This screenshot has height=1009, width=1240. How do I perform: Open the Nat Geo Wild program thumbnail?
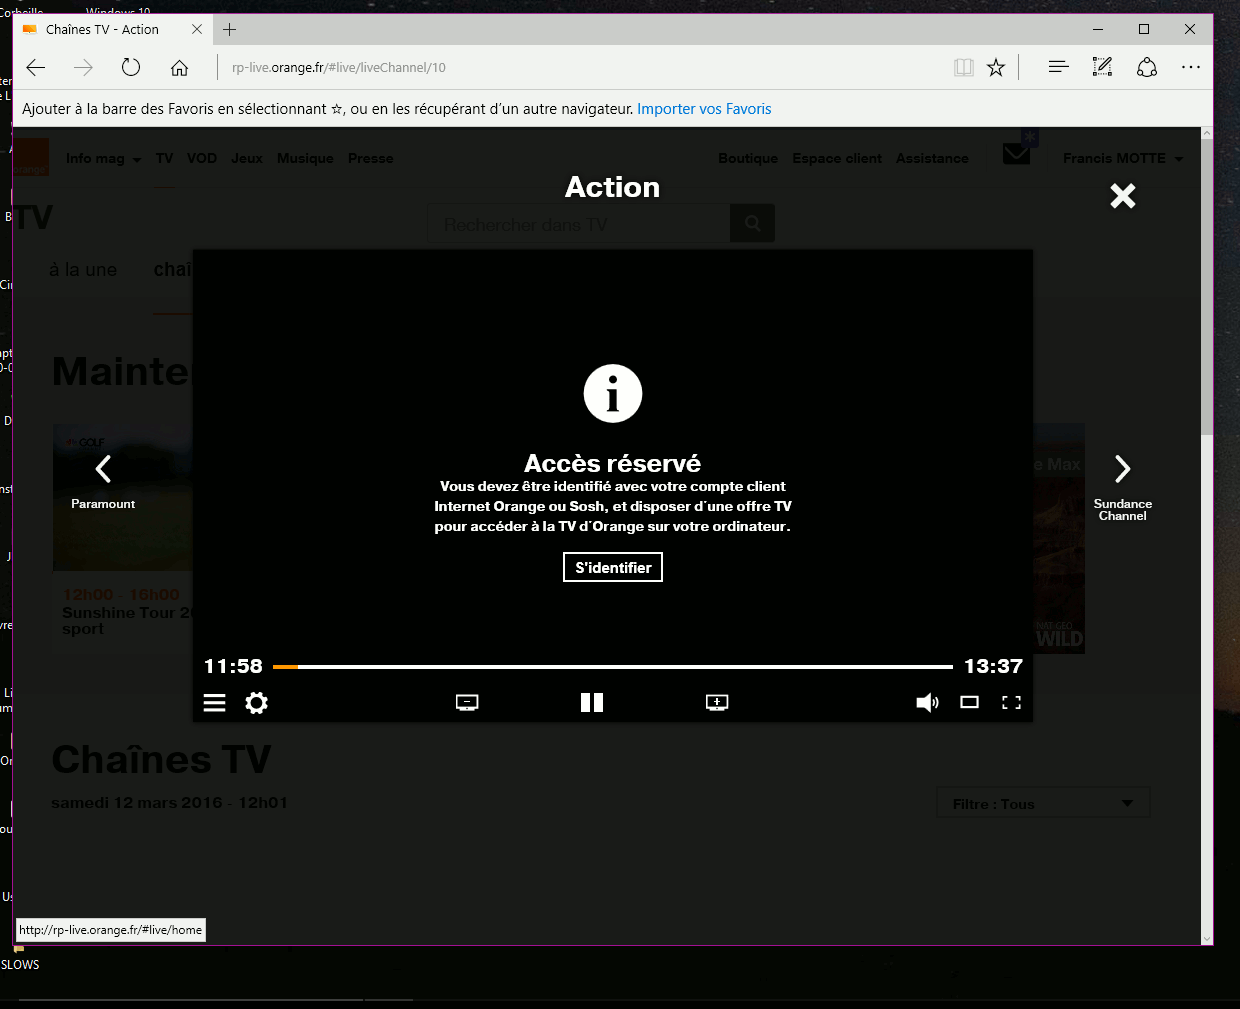(1059, 538)
